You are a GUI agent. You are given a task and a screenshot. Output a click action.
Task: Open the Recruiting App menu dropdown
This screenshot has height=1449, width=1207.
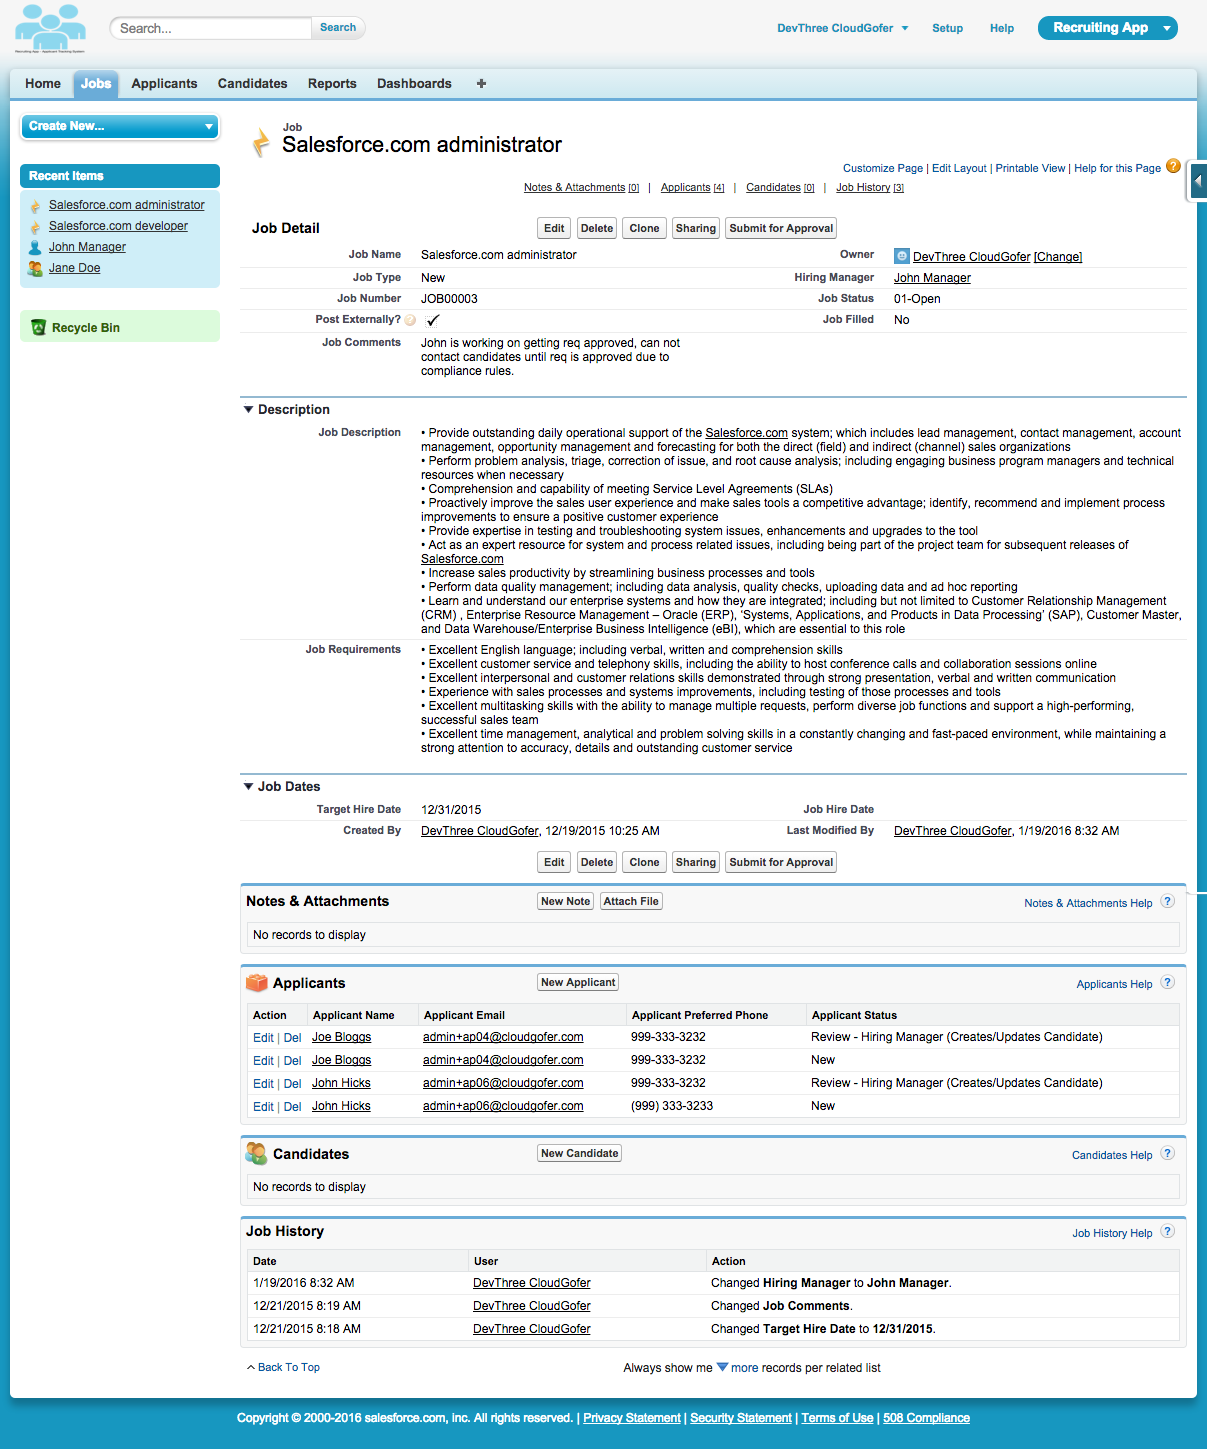coord(1166,28)
